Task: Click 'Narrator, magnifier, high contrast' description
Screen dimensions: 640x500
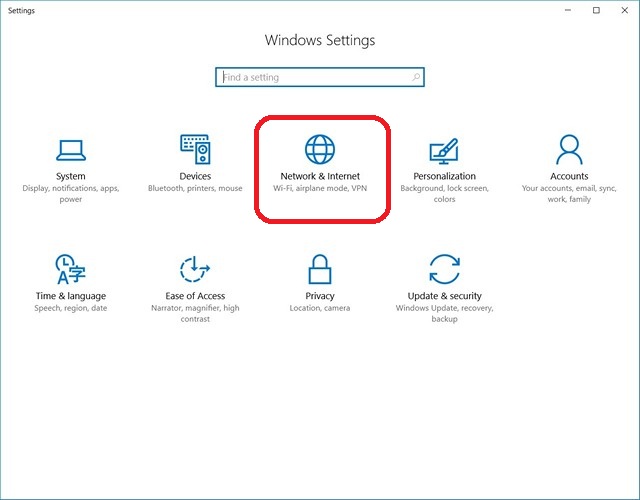Action: coord(195,313)
